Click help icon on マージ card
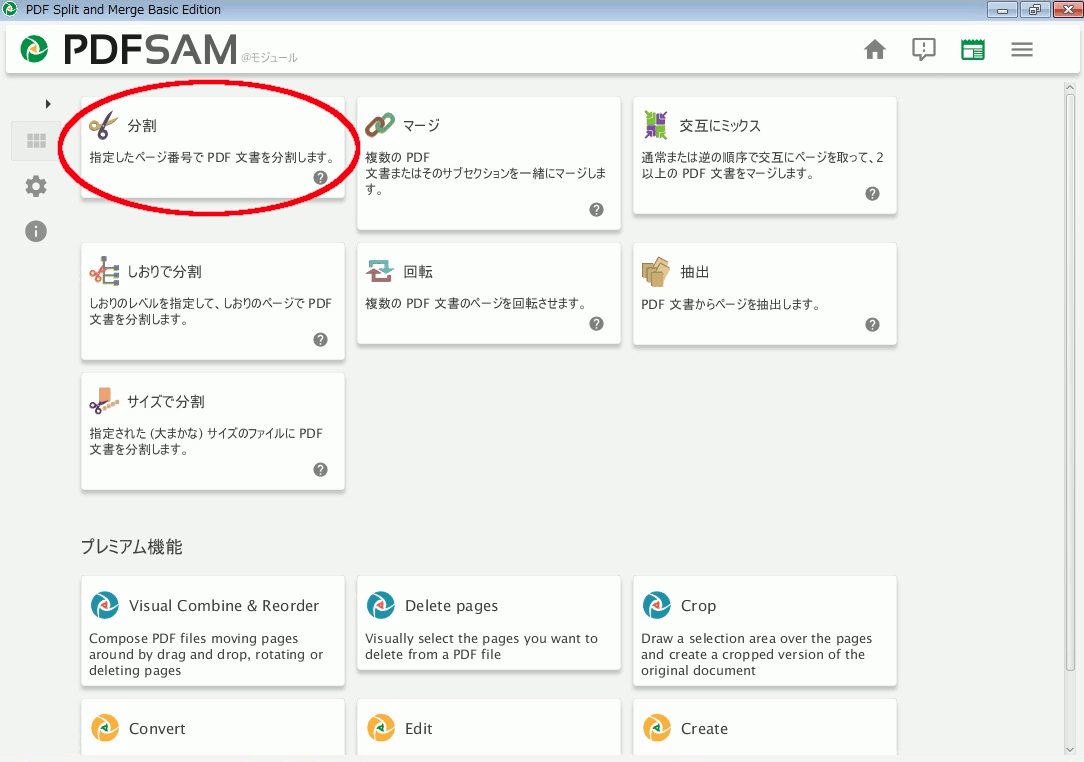The image size is (1084, 762). (597, 210)
